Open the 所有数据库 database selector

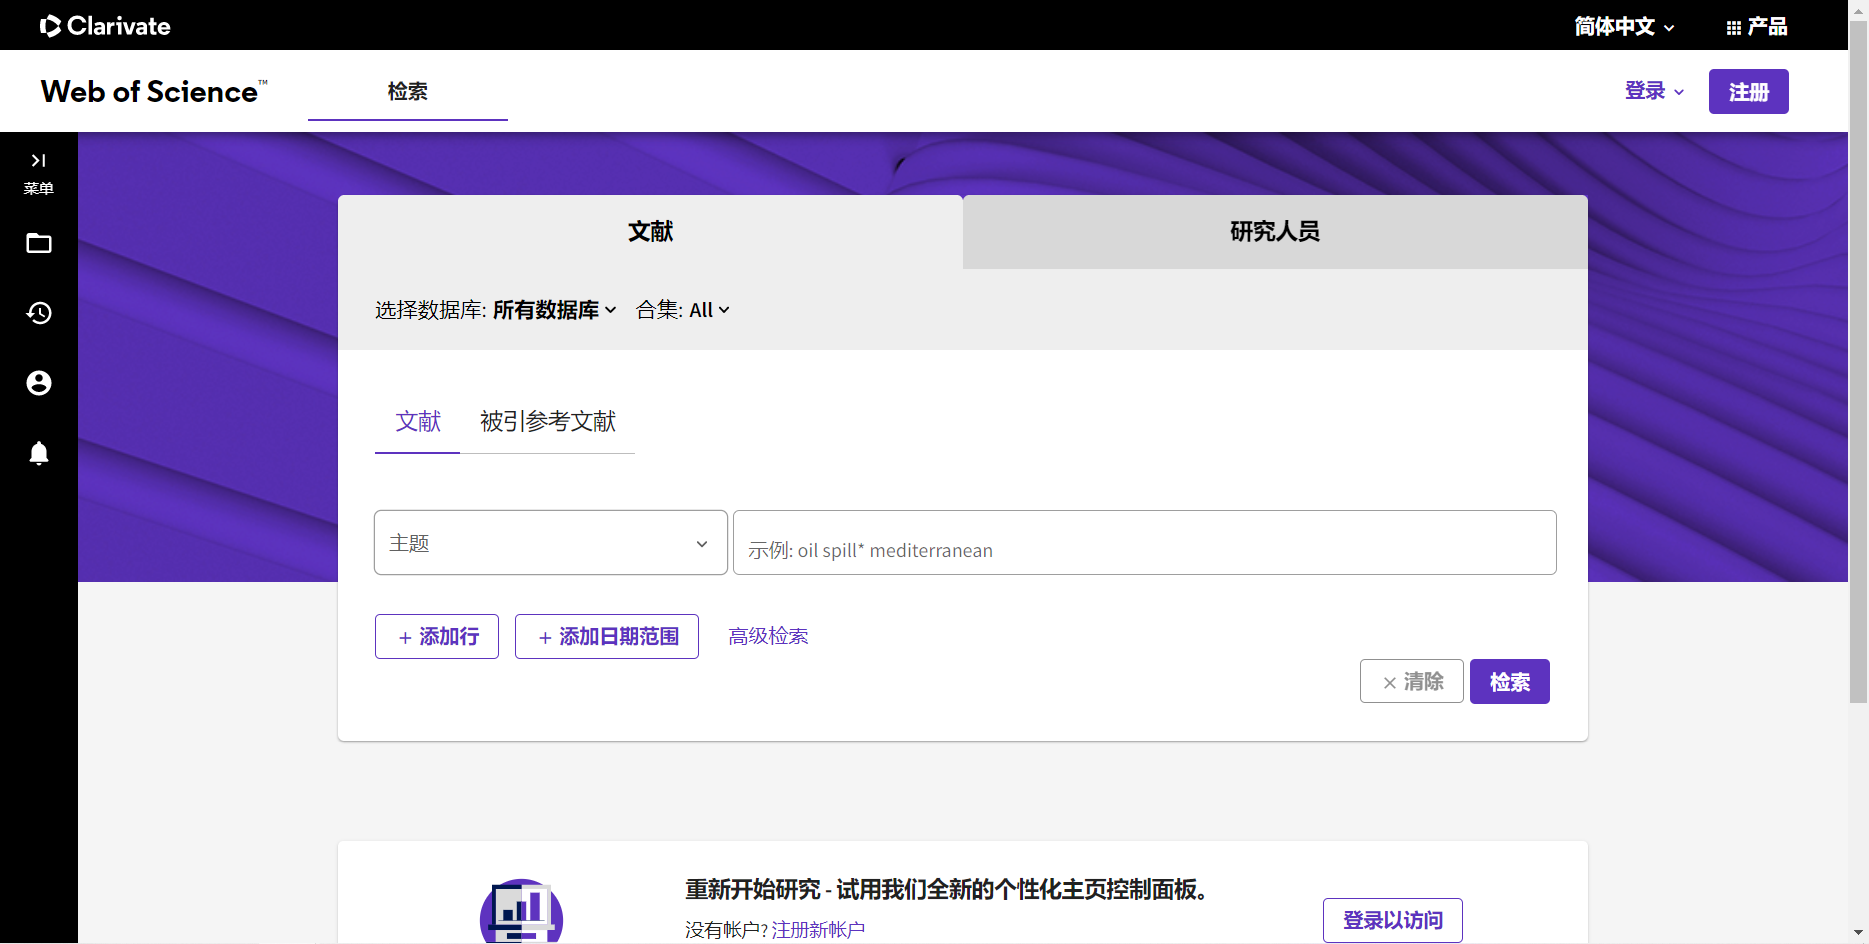pyautogui.click(x=554, y=310)
